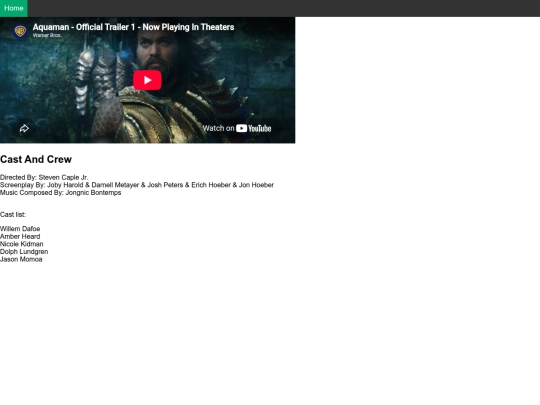Play the Aquaman trailer video
The image size is (540, 405).
tap(147, 80)
